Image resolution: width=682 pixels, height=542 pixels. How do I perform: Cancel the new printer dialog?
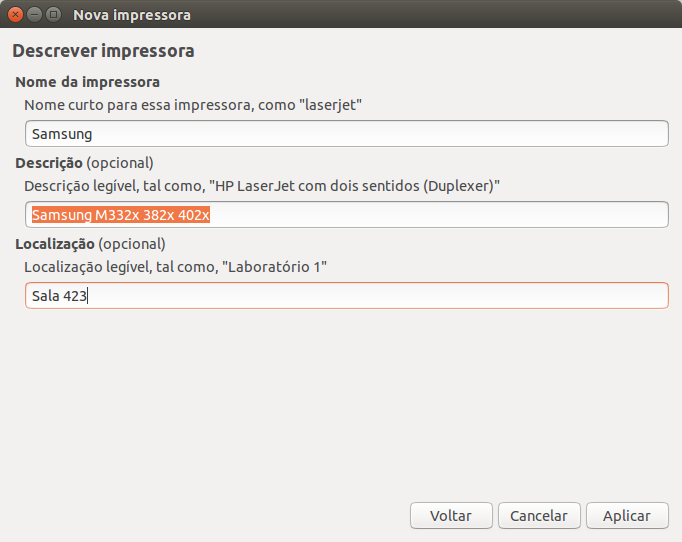pos(539,515)
